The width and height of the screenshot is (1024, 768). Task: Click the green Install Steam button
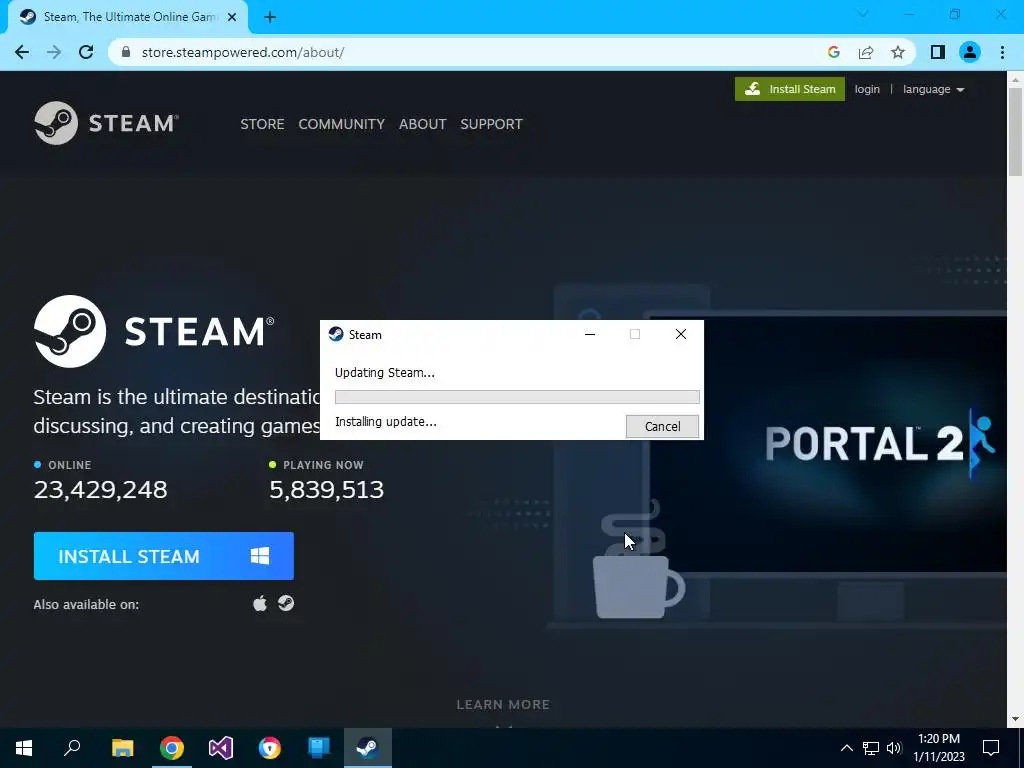(790, 89)
